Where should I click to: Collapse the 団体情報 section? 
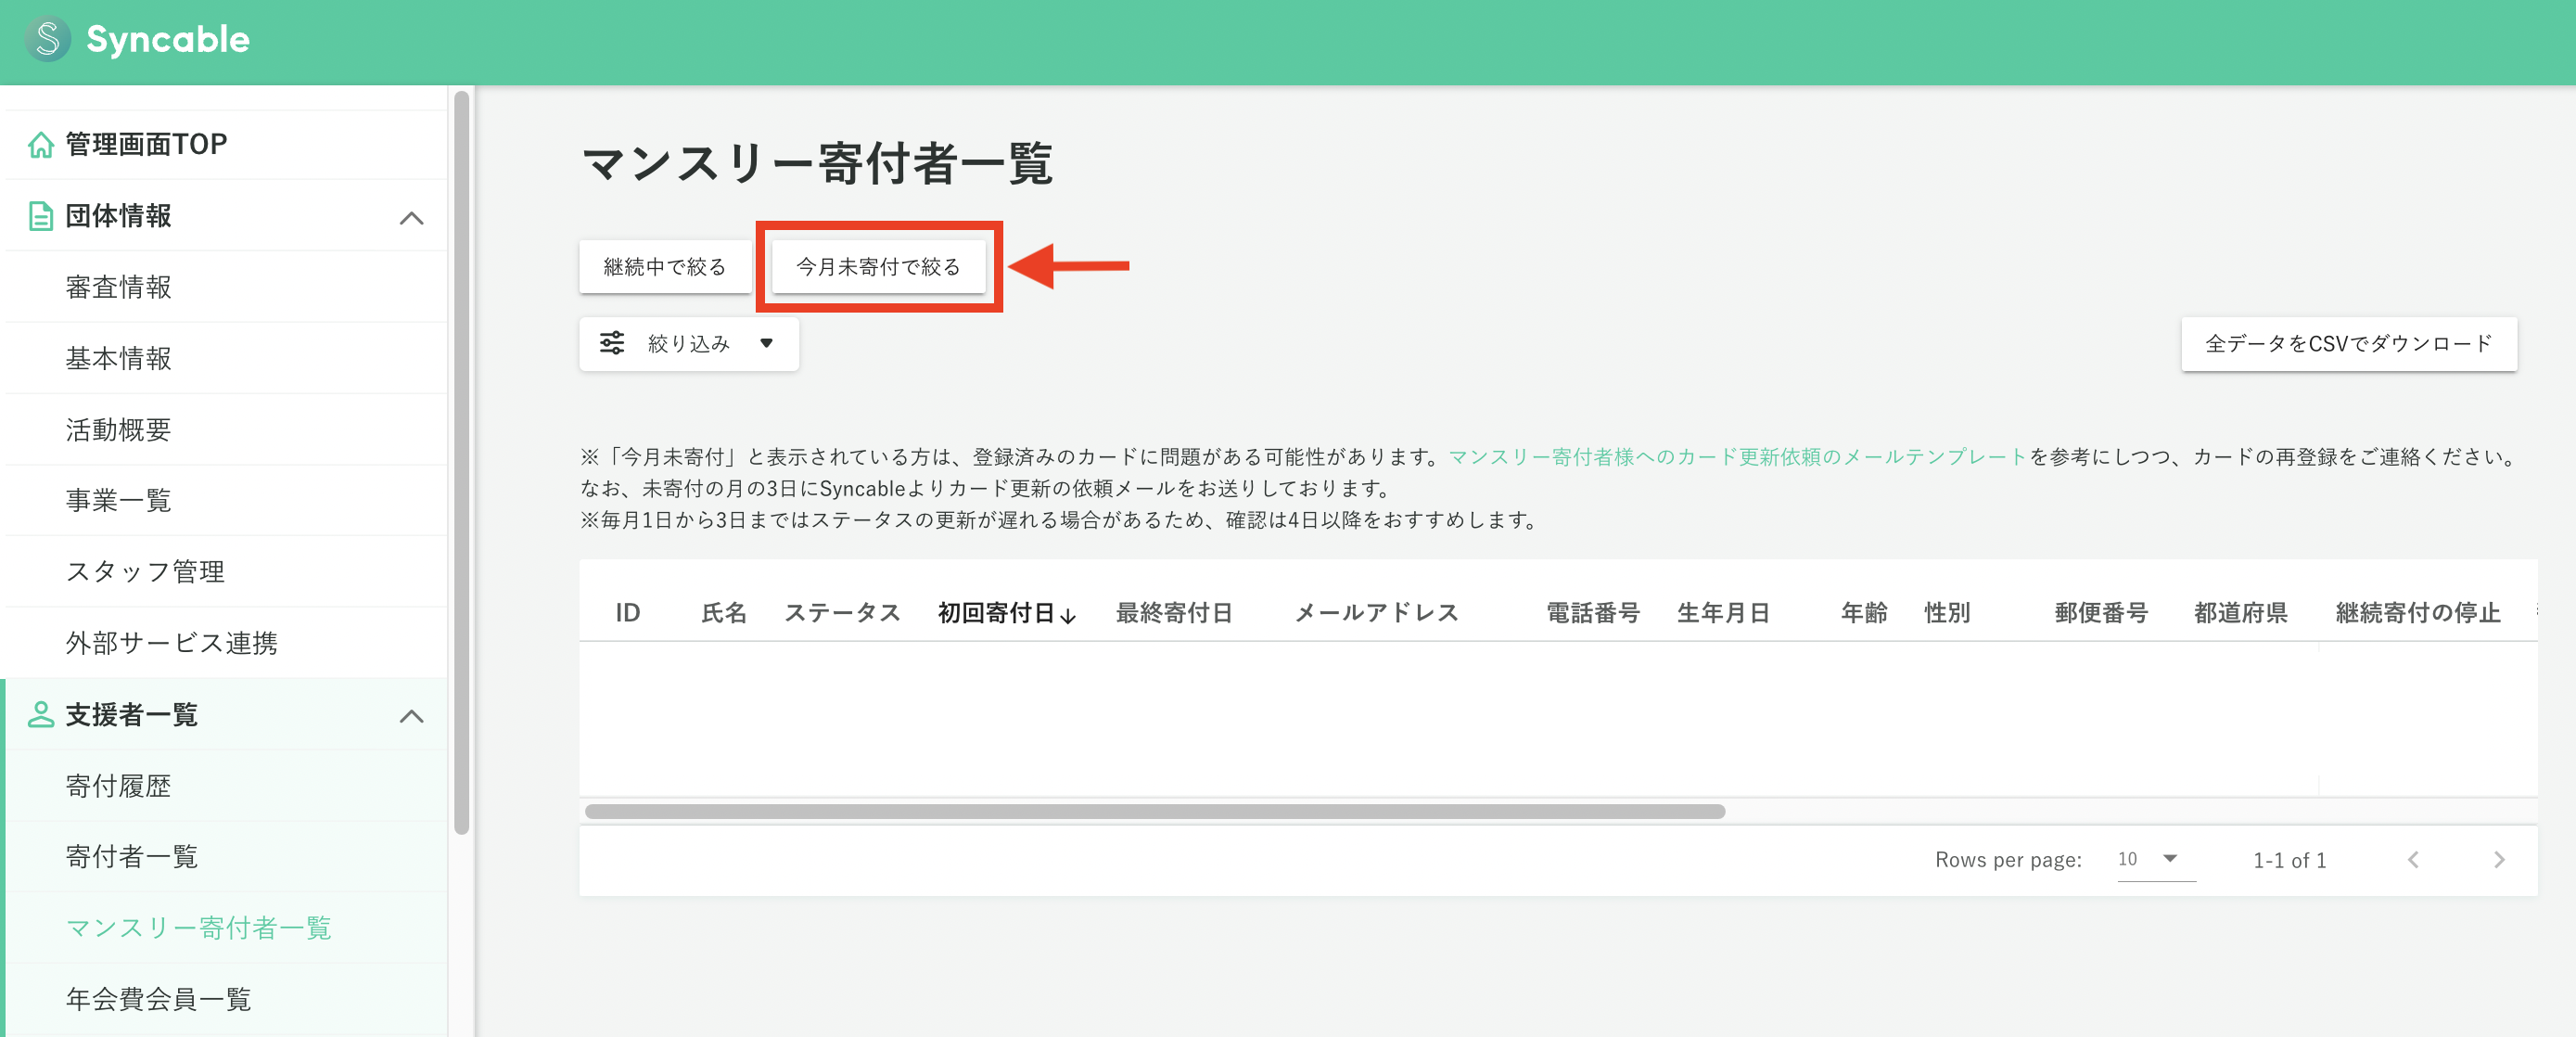[411, 217]
